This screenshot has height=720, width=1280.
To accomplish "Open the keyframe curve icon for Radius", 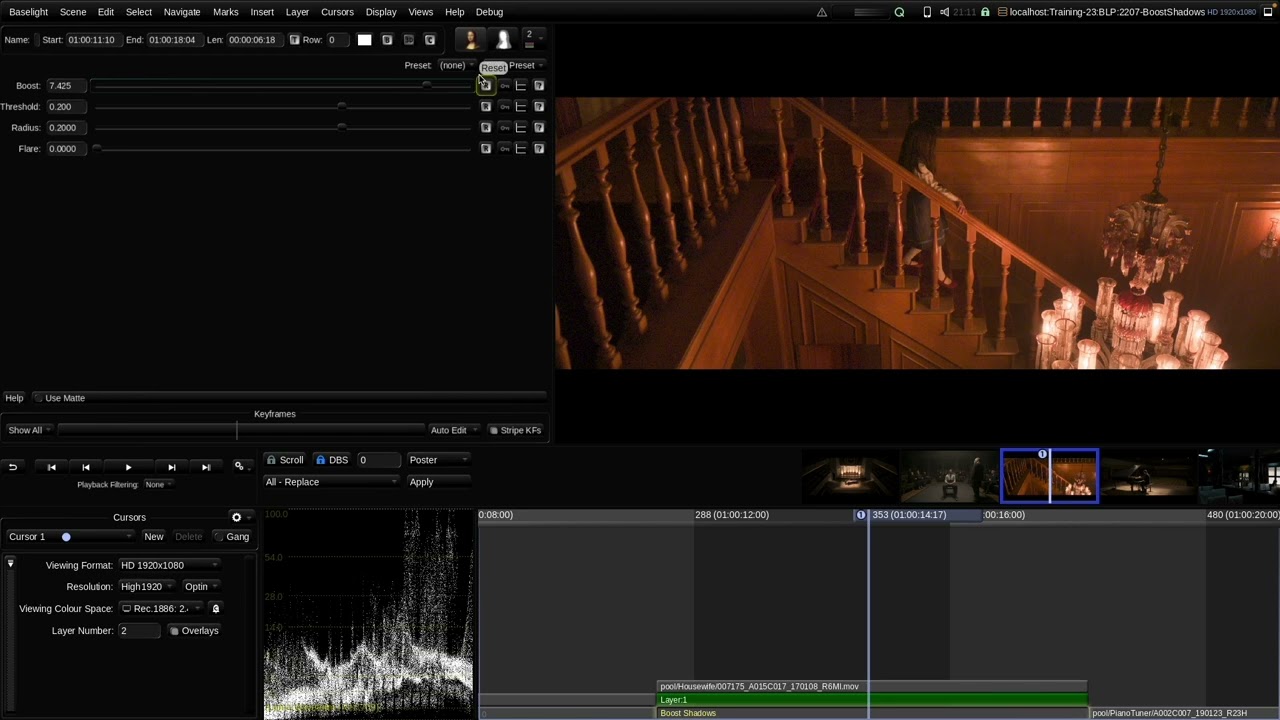I will tap(521, 128).
